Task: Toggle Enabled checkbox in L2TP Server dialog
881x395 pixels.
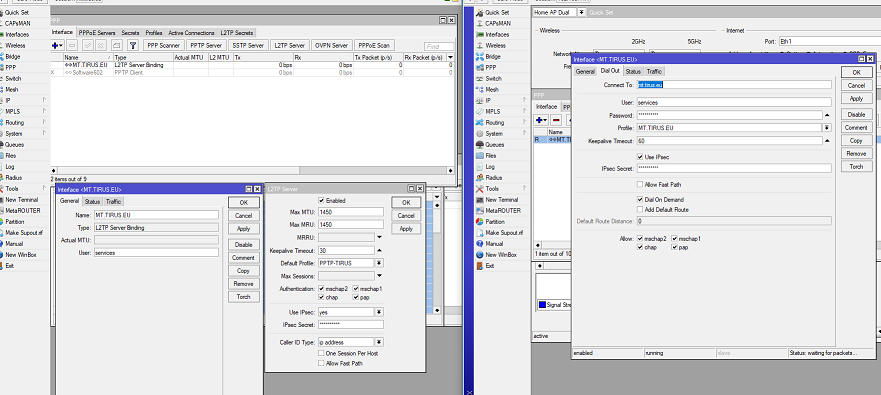Action: pyautogui.click(x=321, y=201)
